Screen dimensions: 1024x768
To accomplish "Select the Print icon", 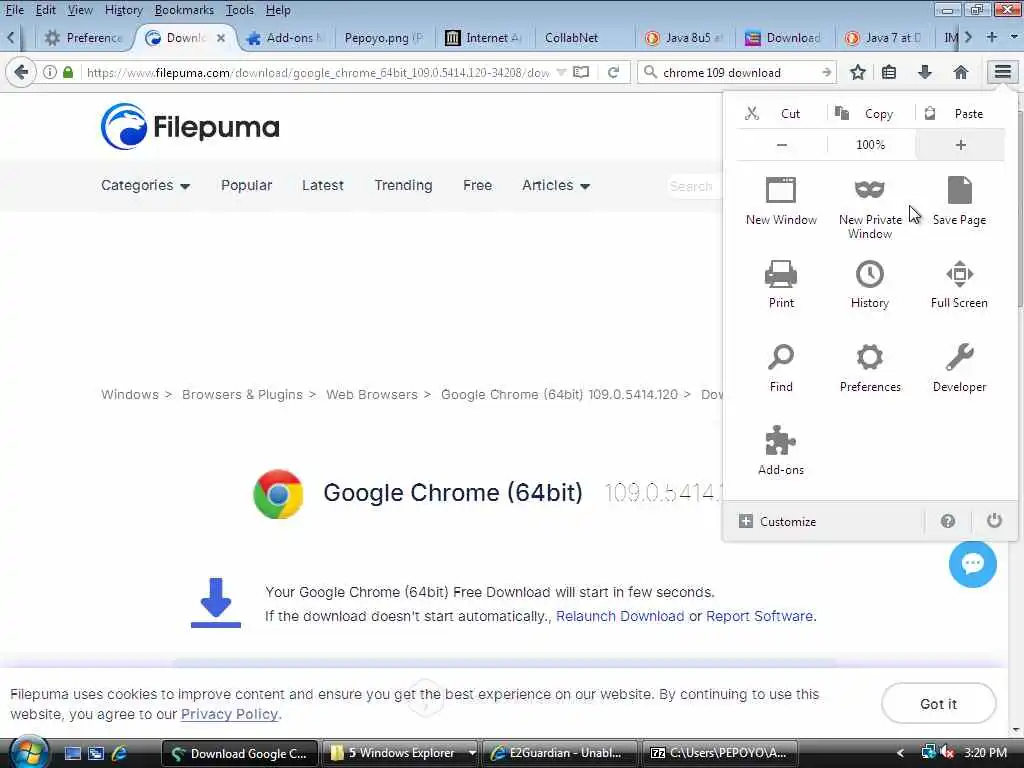I will (781, 284).
